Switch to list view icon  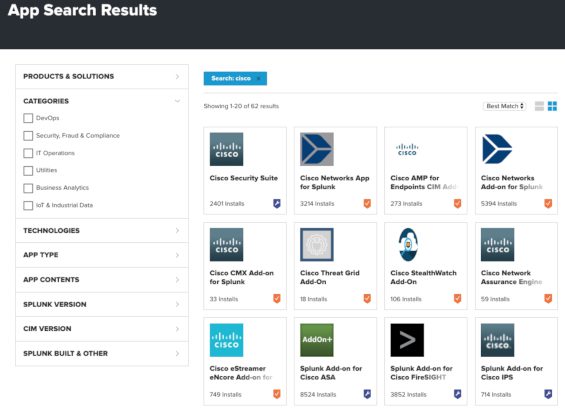click(539, 106)
